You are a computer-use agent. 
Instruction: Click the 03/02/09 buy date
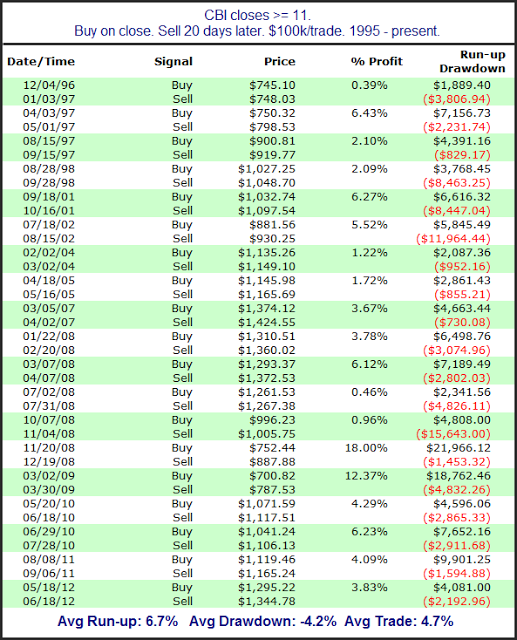click(49, 476)
